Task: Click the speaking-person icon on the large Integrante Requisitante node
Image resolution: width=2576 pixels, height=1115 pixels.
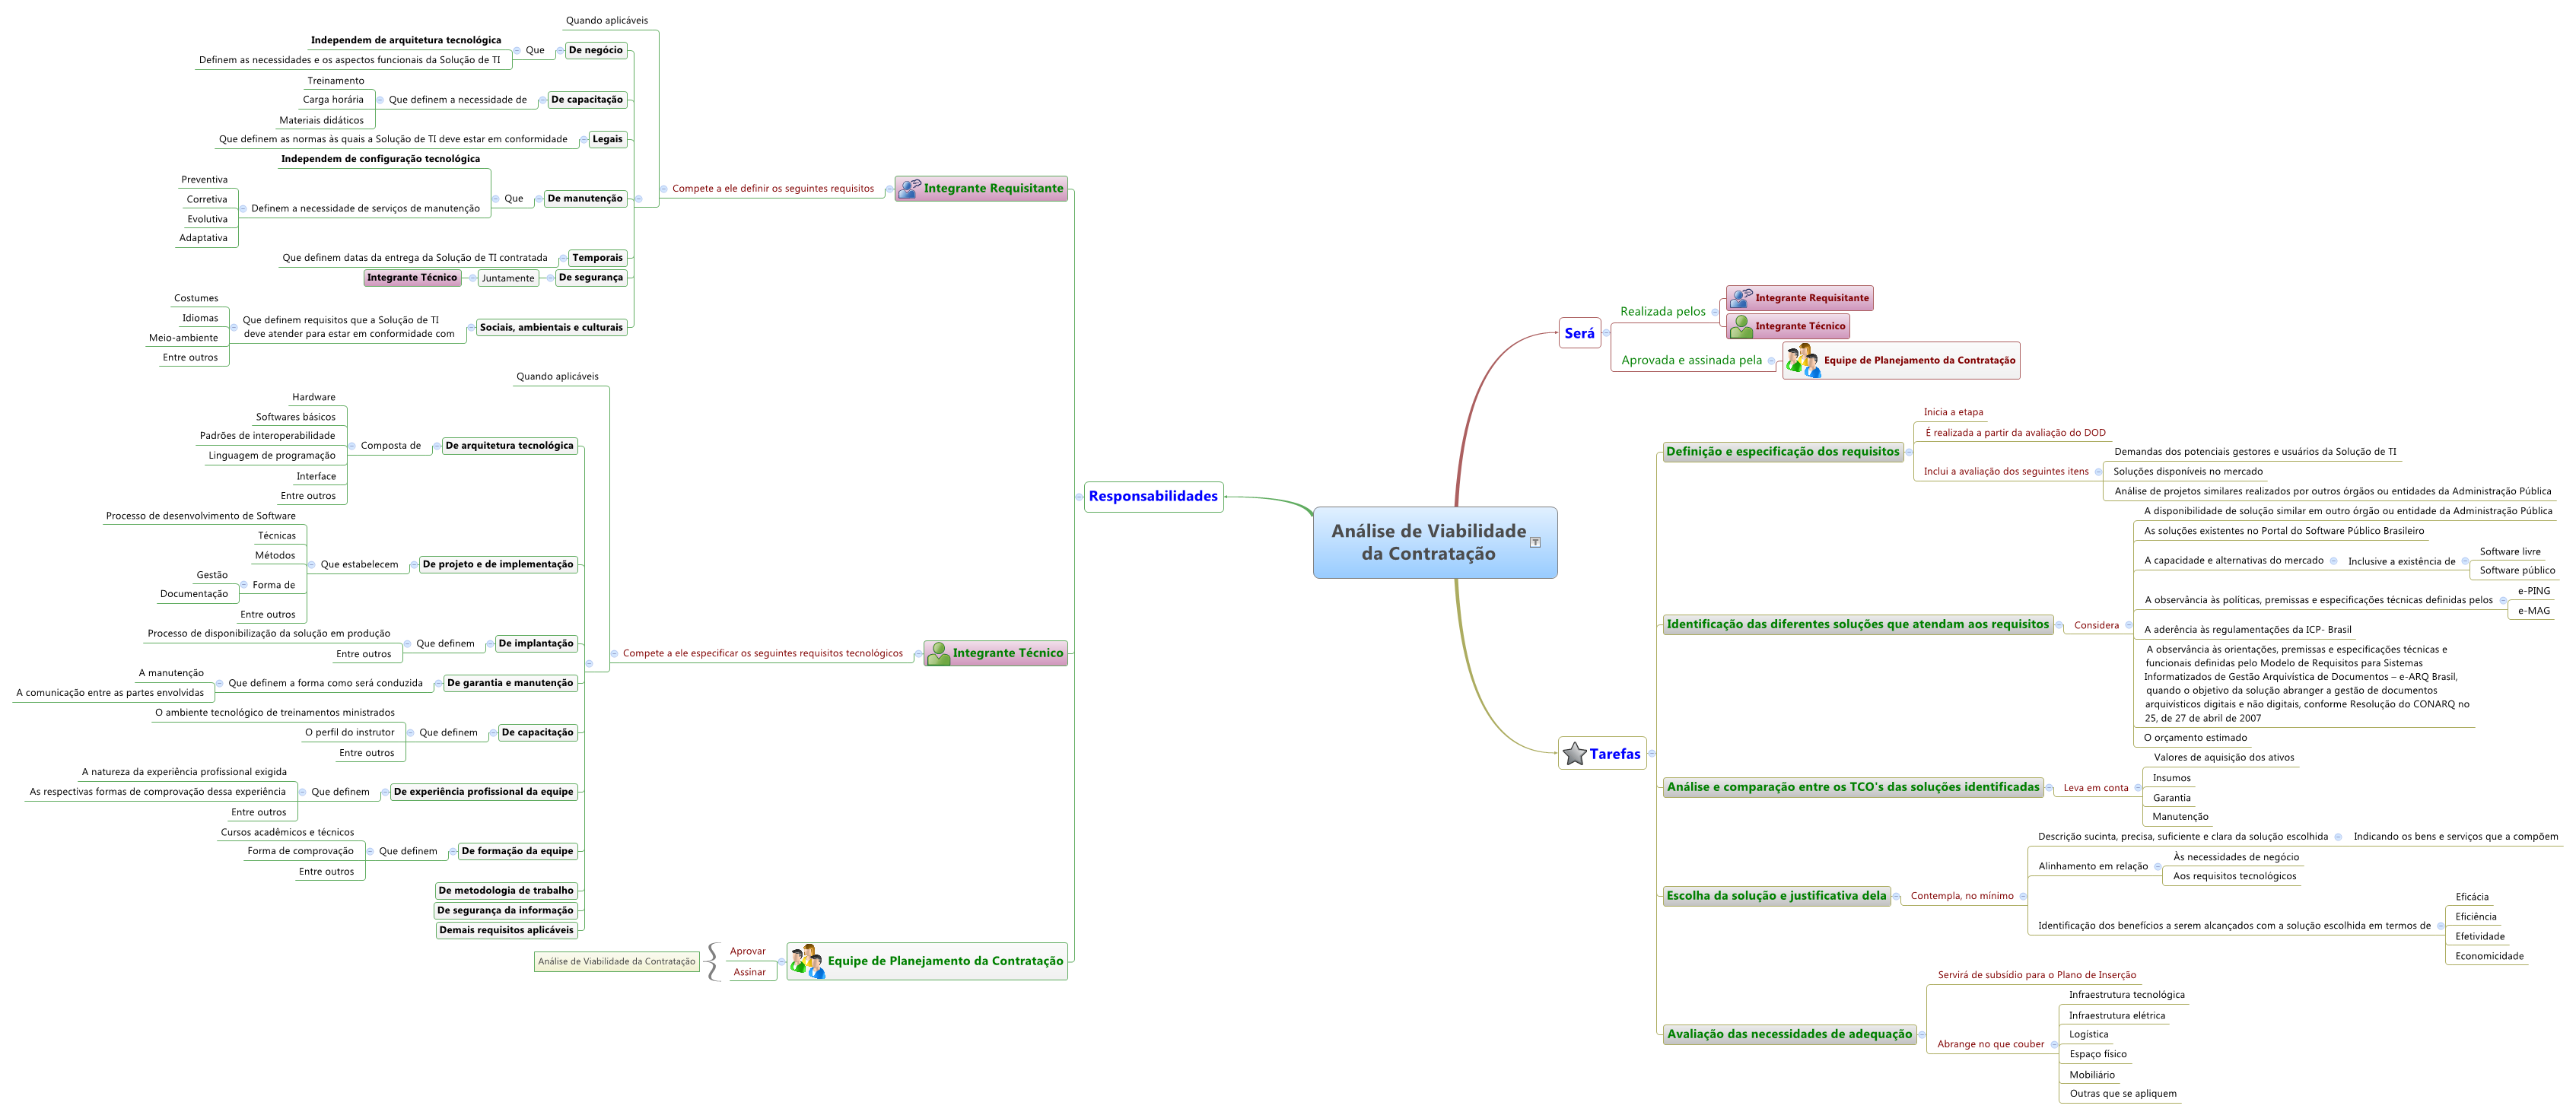Action: [x=909, y=188]
